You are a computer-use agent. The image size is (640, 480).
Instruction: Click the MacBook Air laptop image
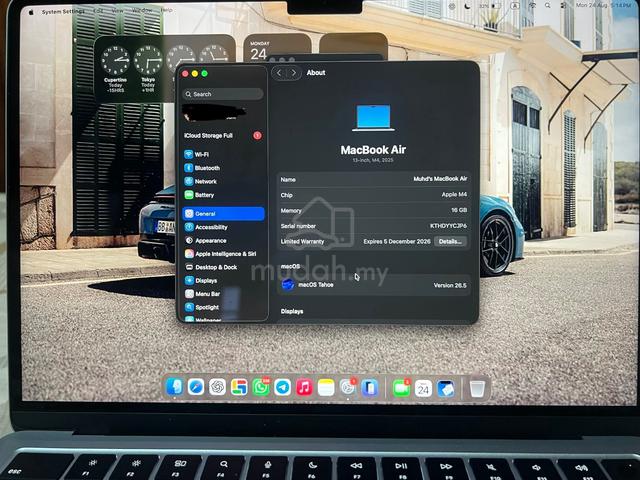tap(373, 118)
